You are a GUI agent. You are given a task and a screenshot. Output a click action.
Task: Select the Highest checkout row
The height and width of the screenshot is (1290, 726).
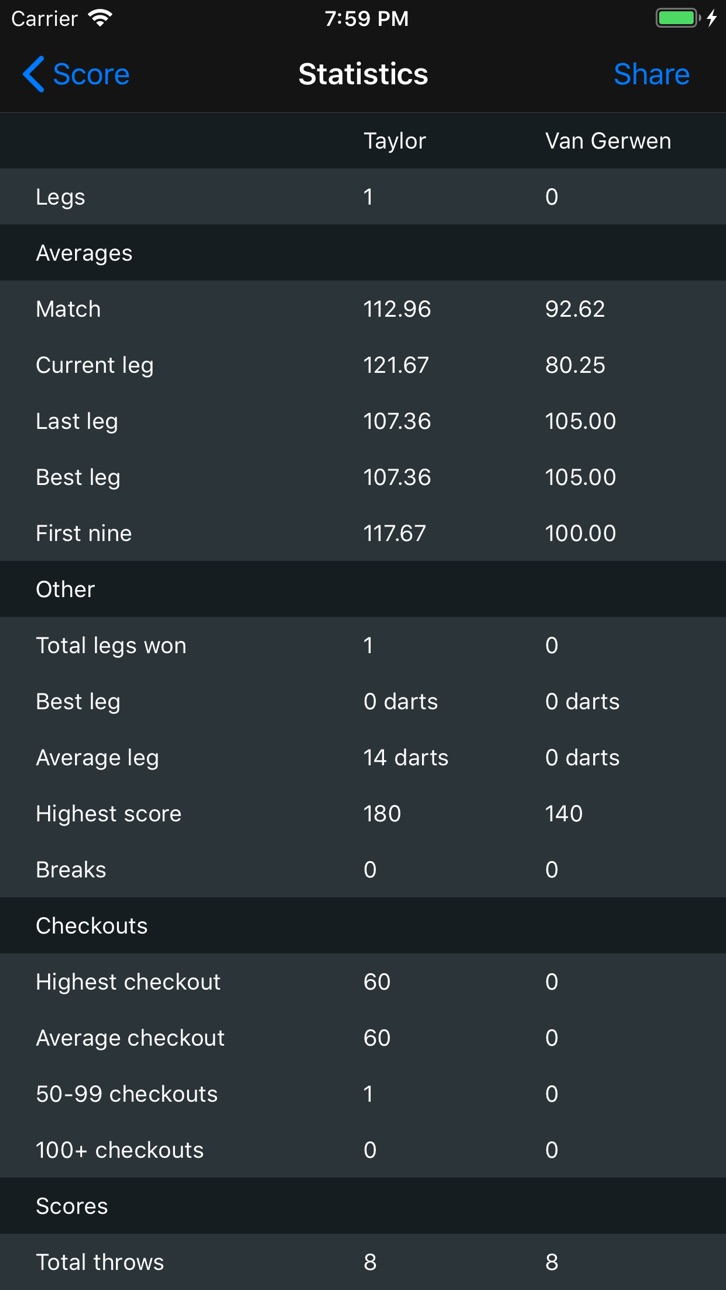(363, 982)
